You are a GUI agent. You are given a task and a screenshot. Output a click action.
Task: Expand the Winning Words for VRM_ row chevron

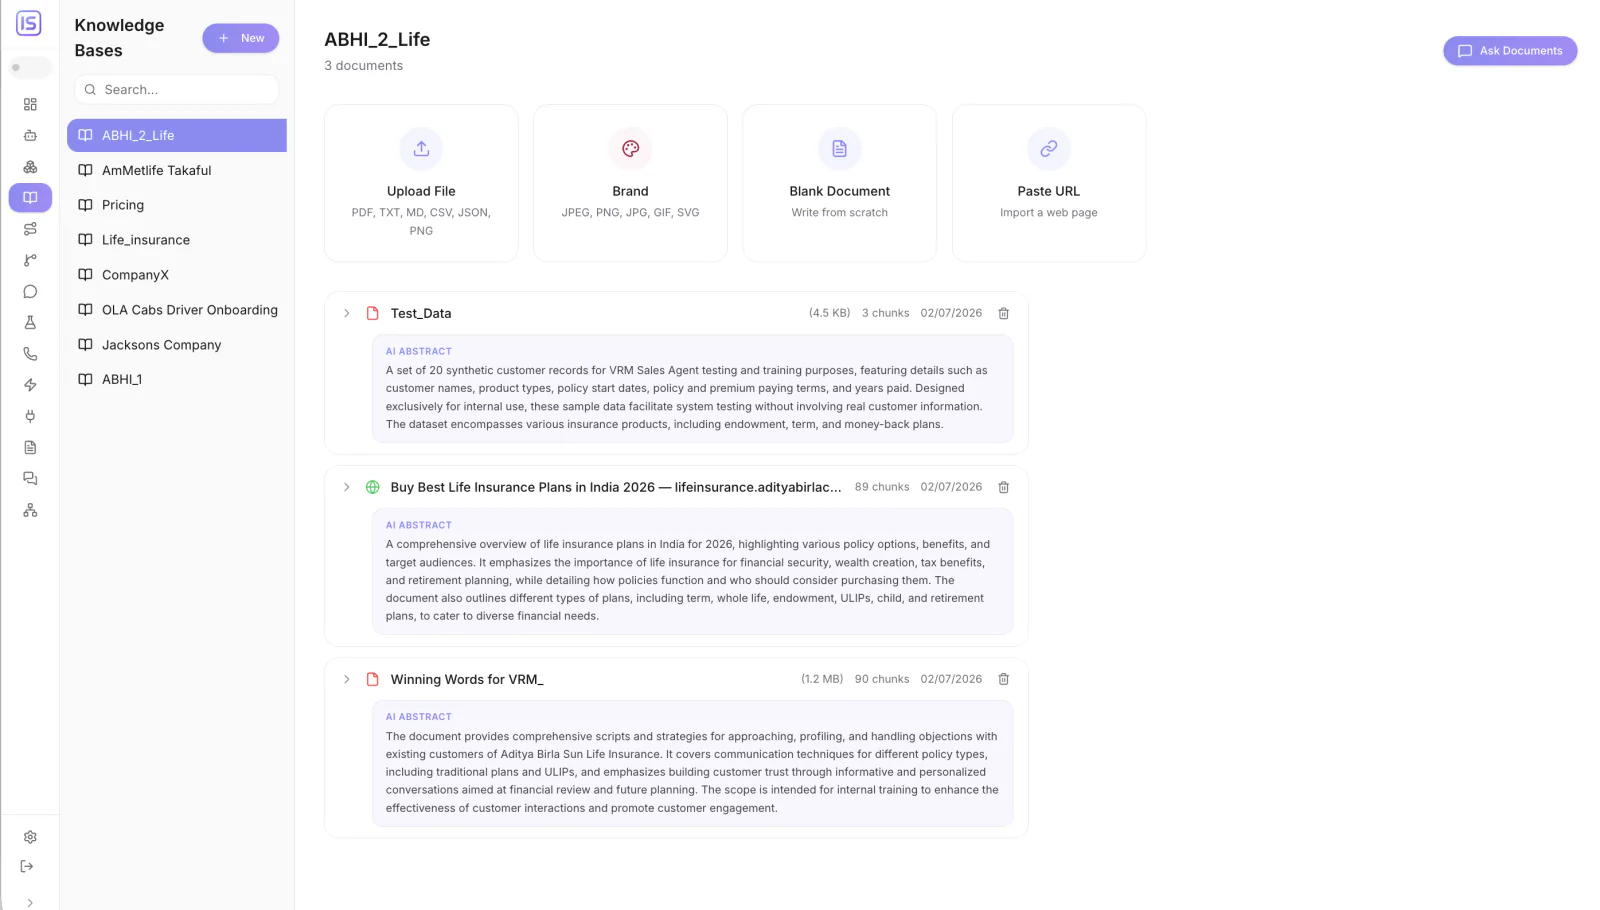347,679
